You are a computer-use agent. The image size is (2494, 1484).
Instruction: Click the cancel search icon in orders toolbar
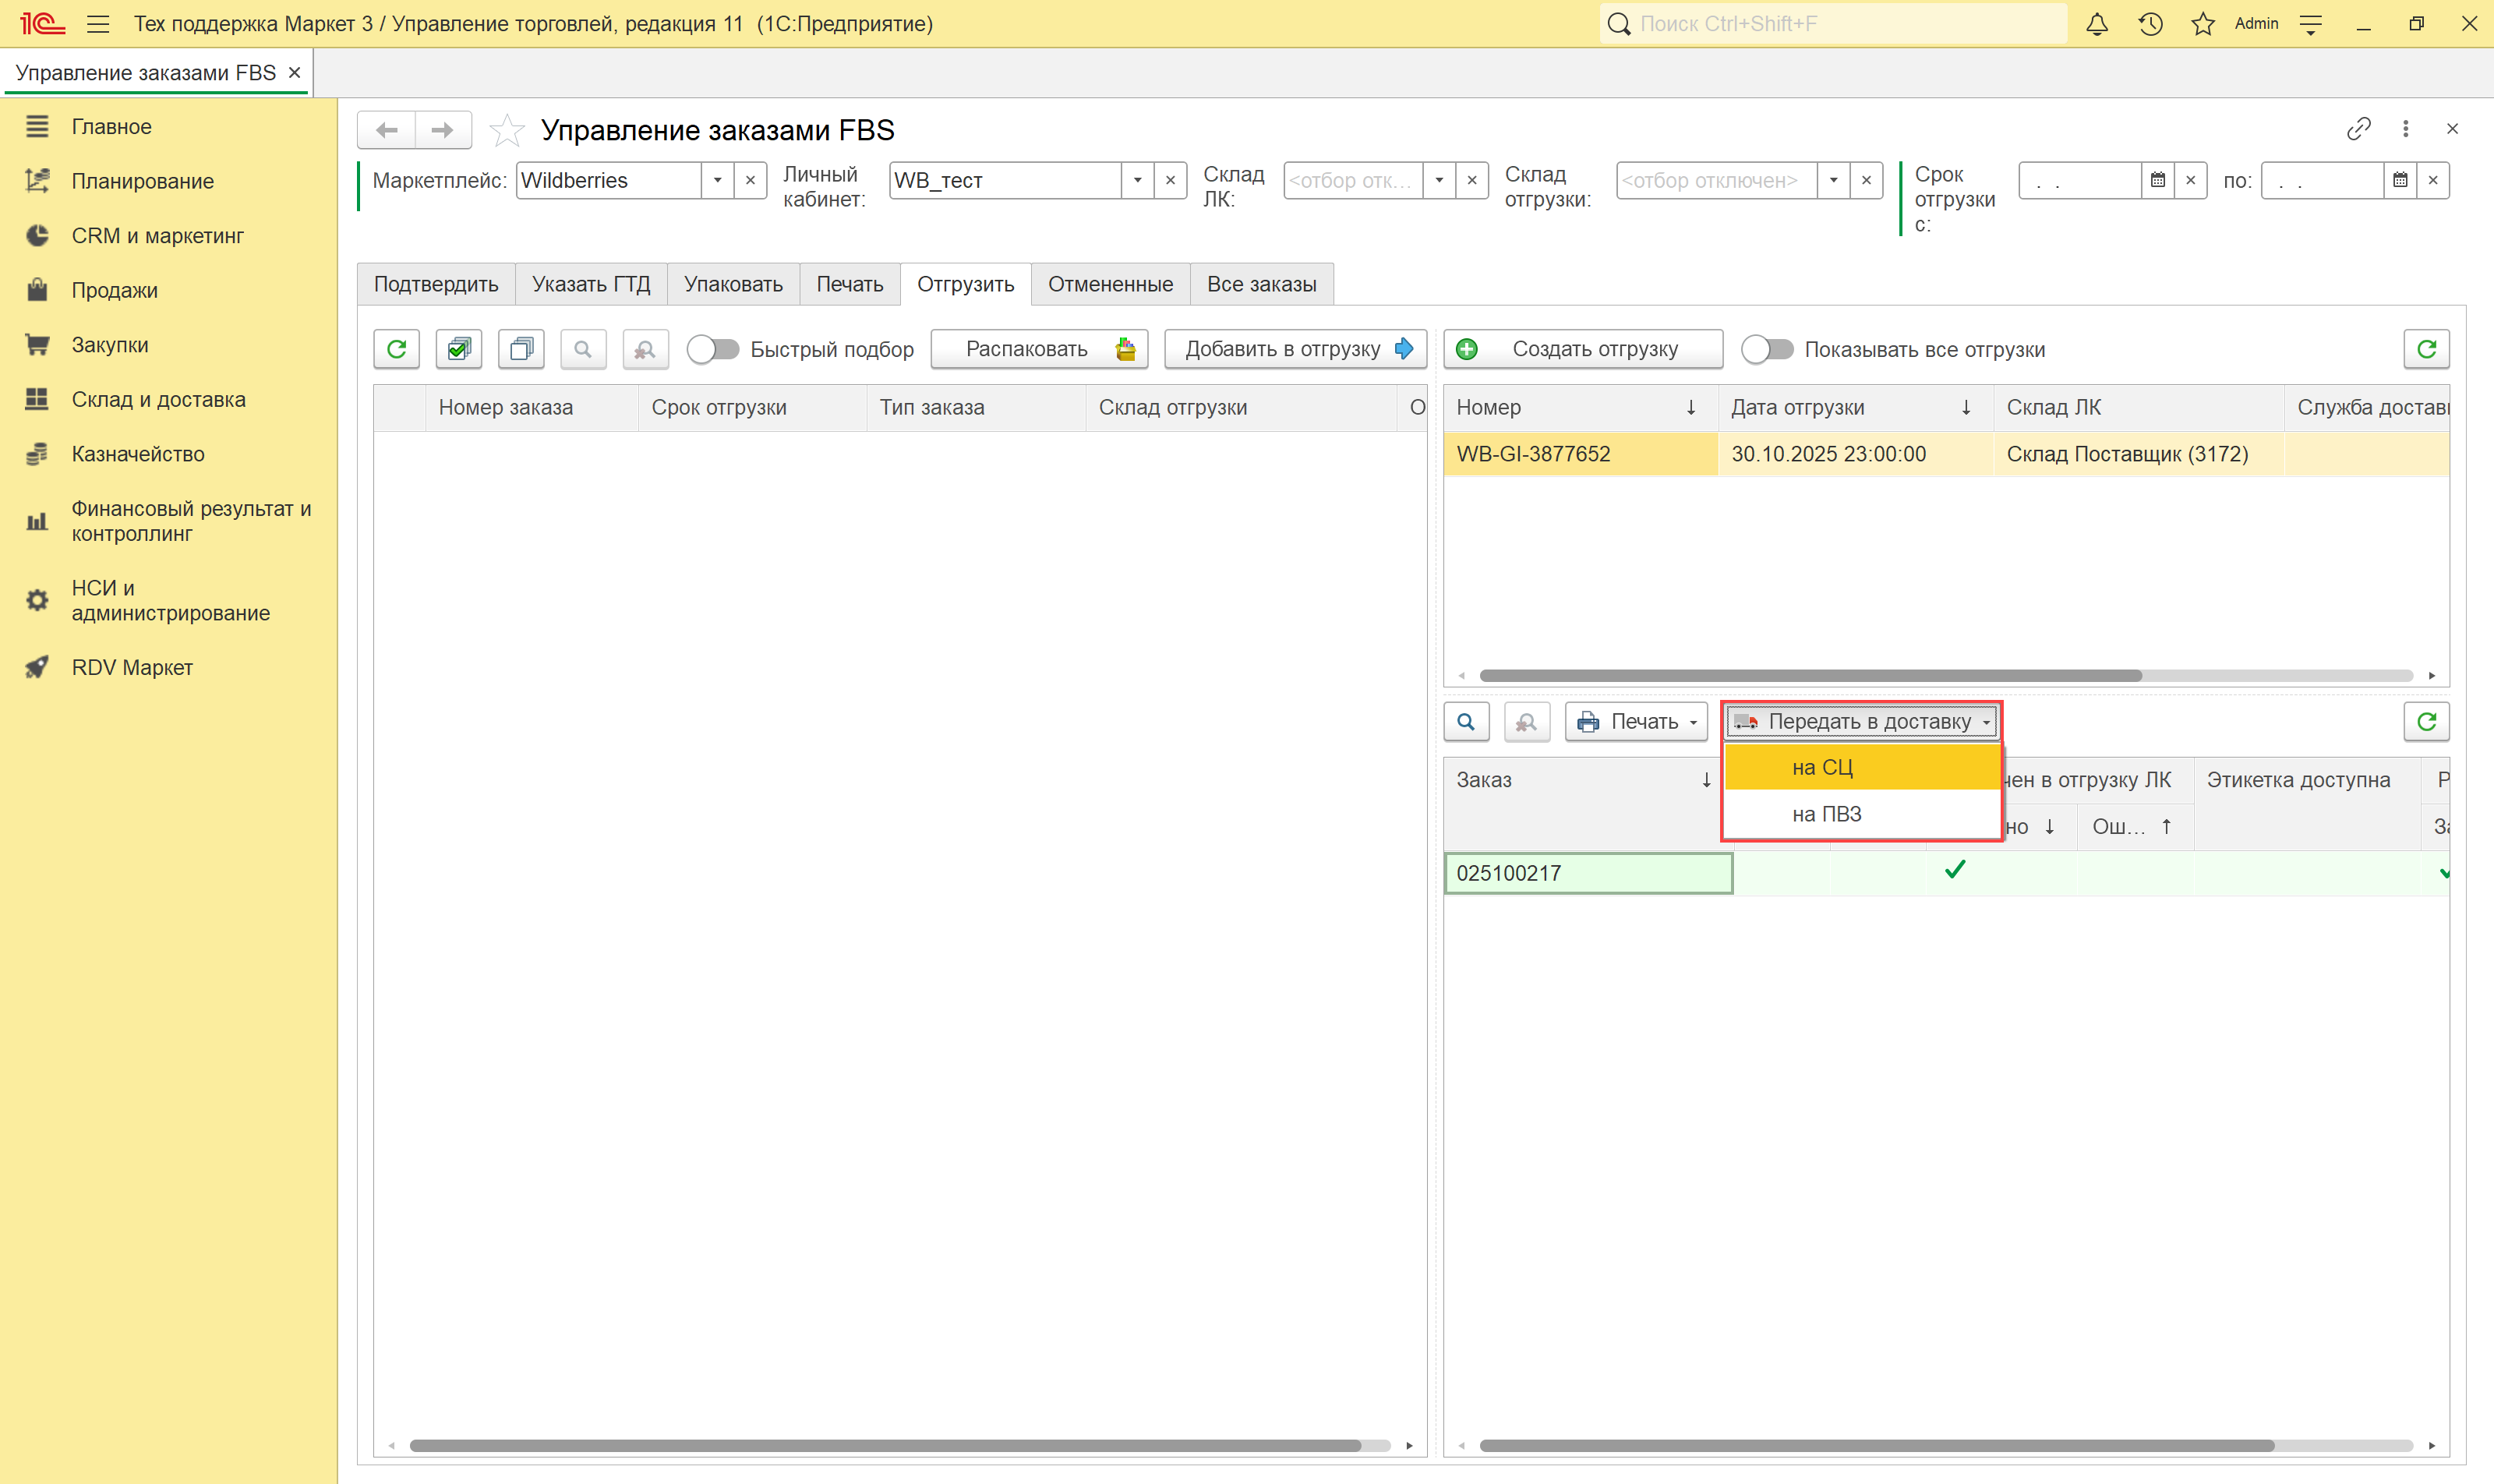[x=645, y=349]
